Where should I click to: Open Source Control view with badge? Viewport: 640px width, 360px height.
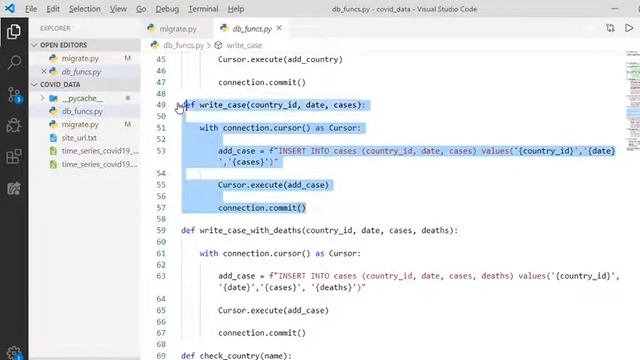(14, 95)
